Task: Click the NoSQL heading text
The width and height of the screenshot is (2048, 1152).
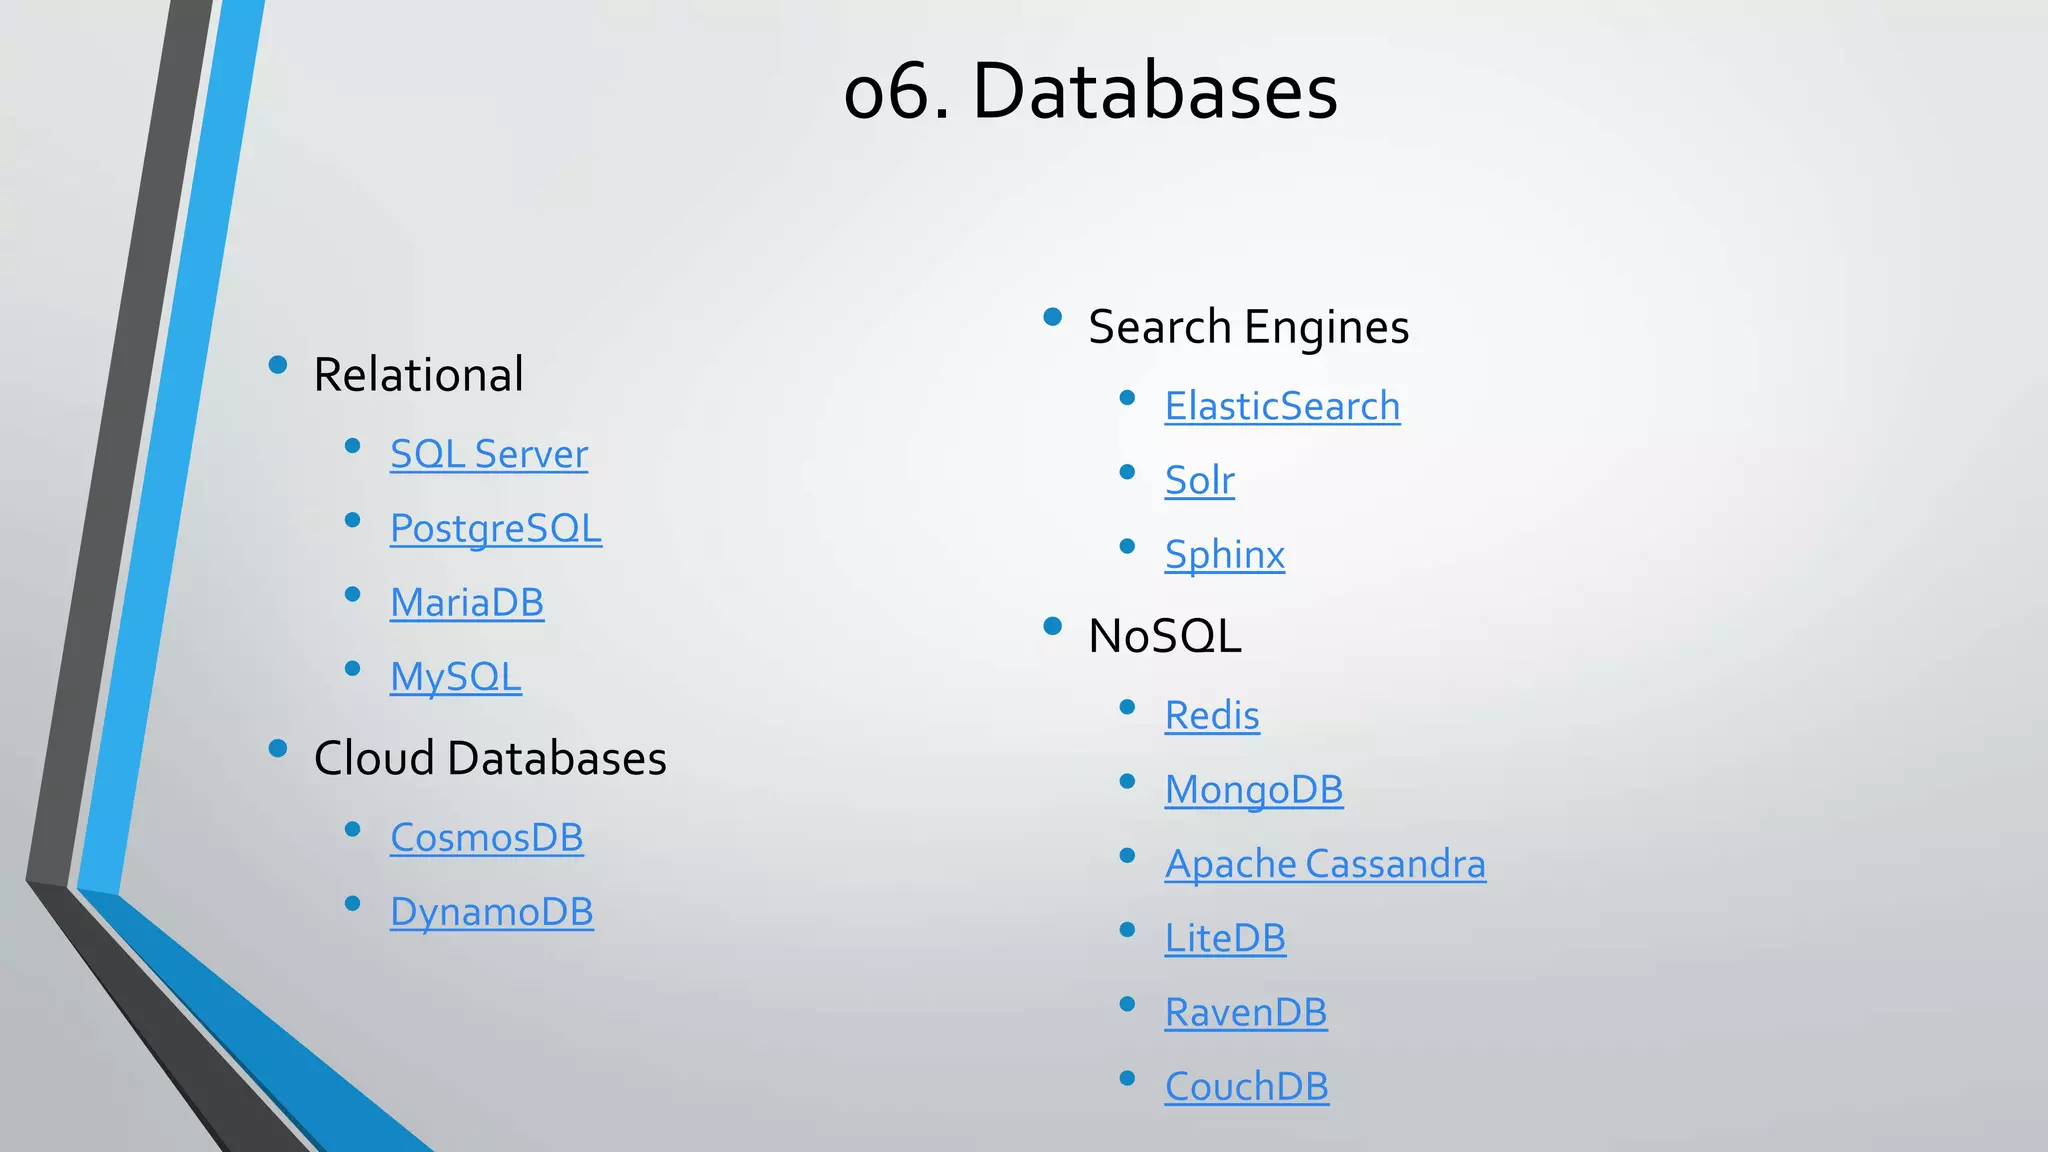Action: point(1164,636)
